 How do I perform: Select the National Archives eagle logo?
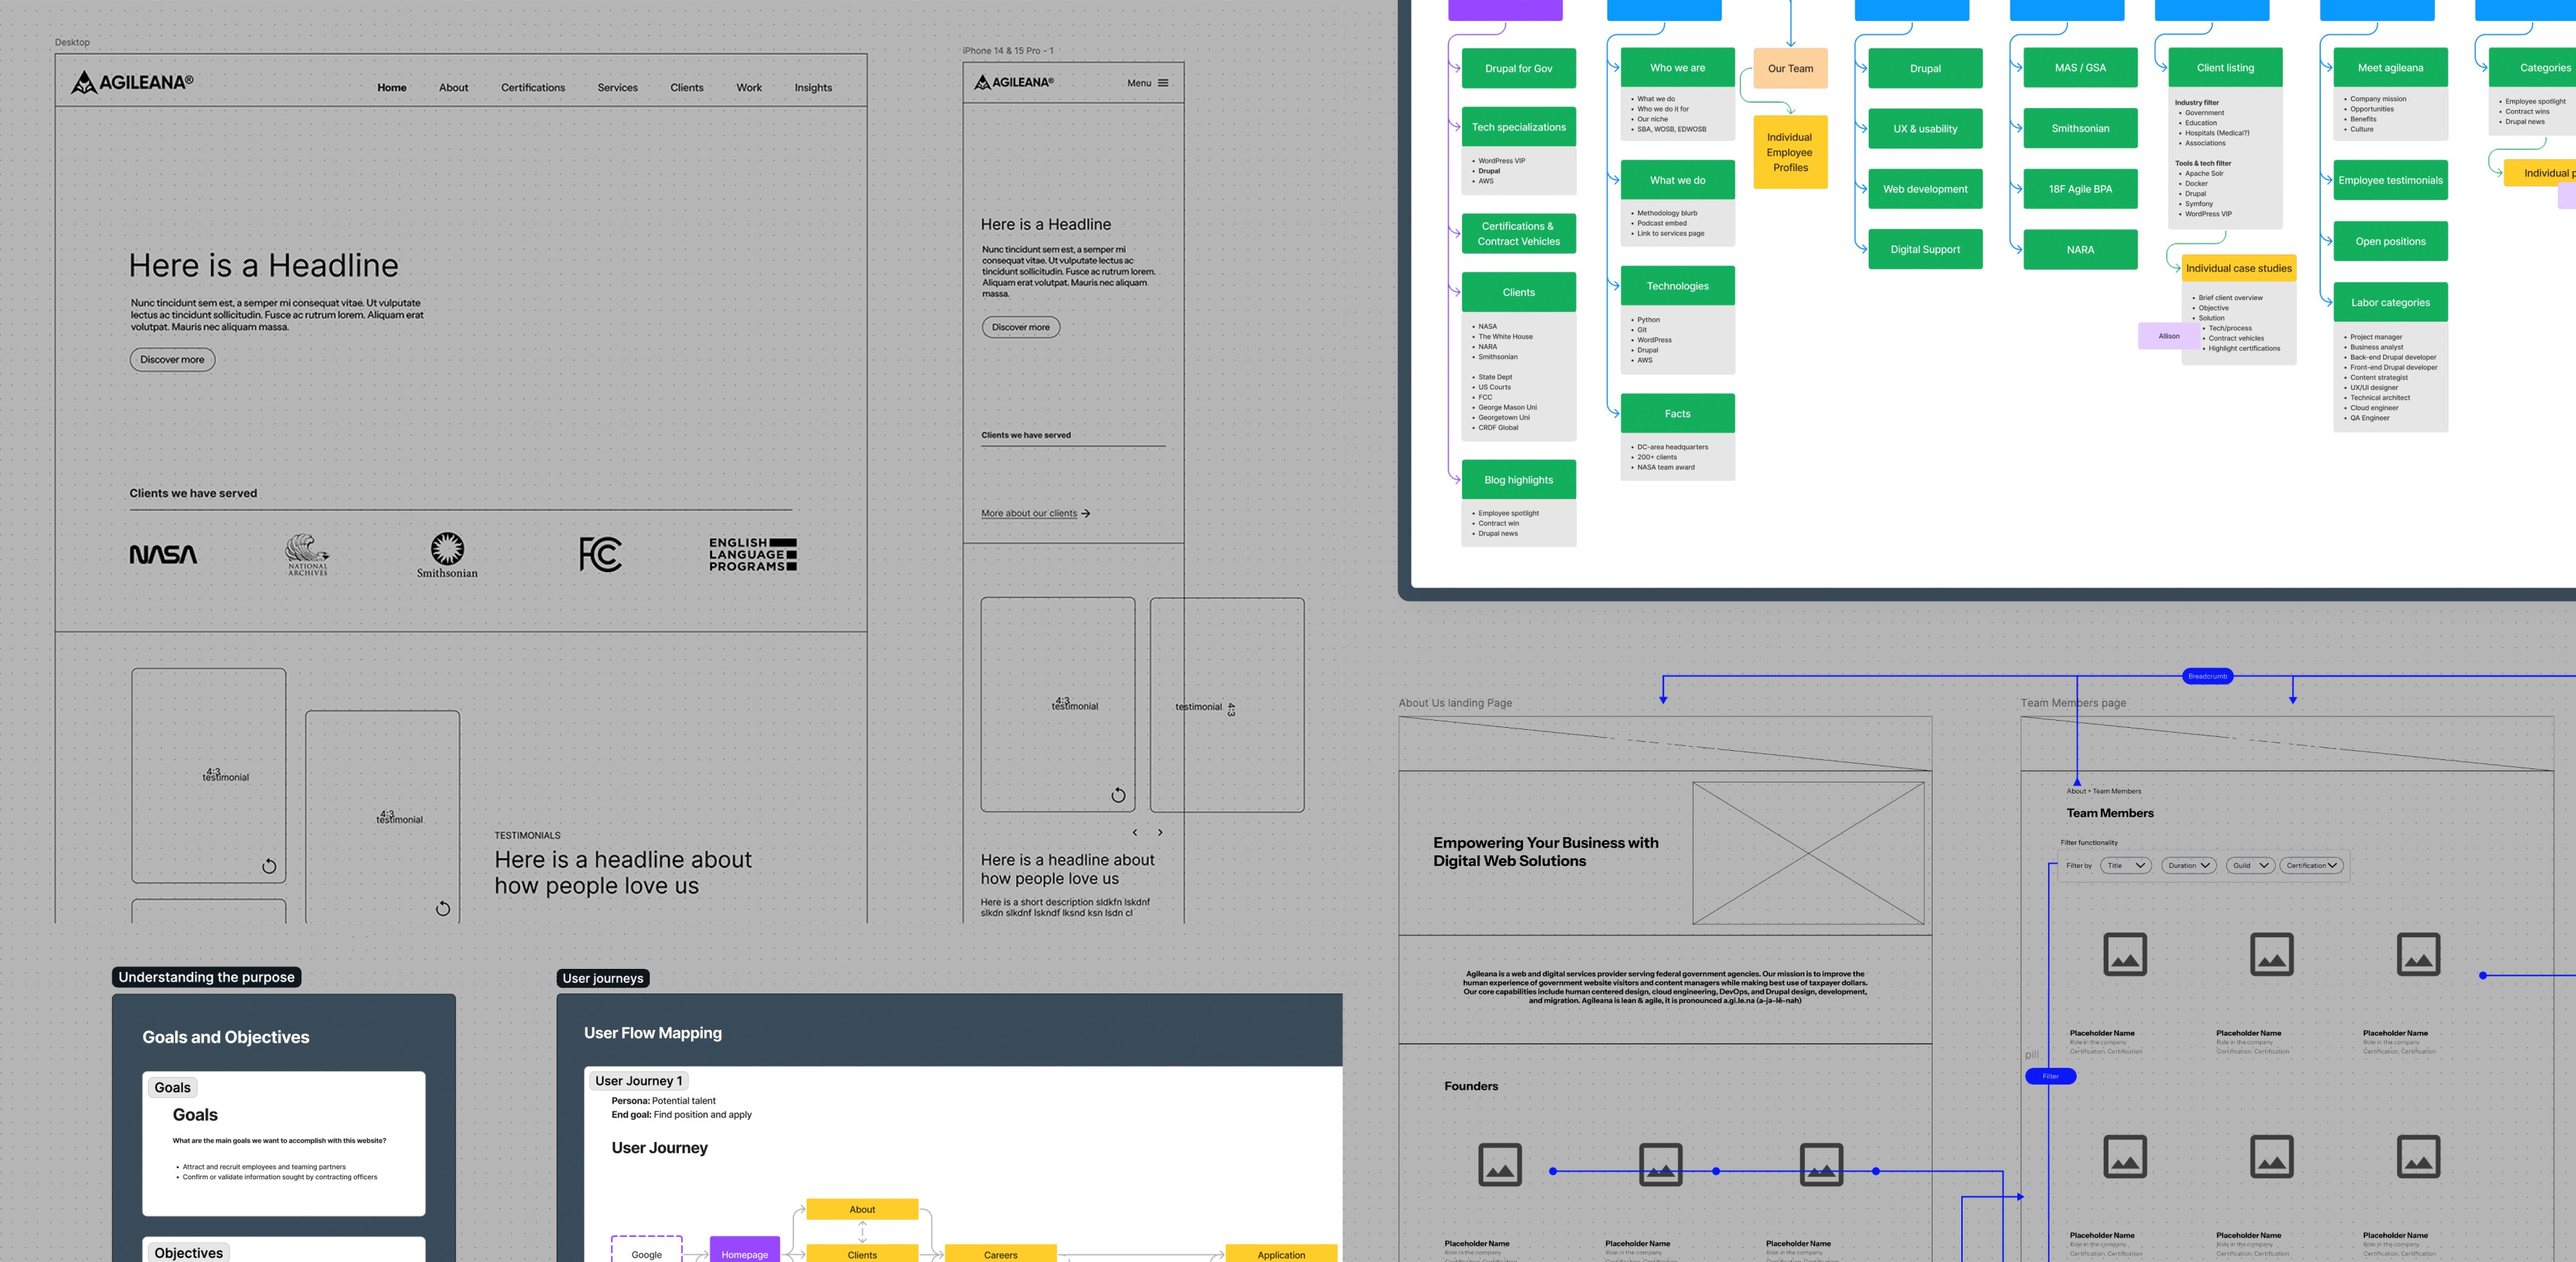[307, 554]
